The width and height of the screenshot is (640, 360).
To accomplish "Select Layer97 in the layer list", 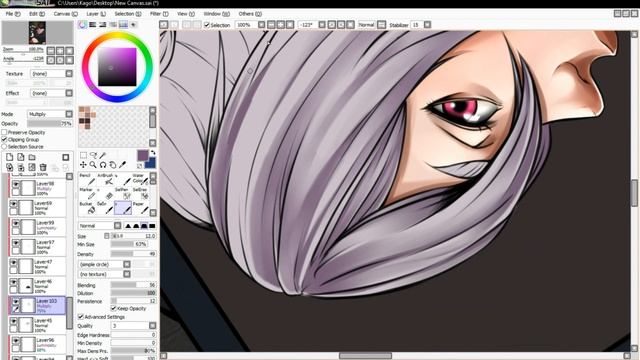I will [x=37, y=247].
